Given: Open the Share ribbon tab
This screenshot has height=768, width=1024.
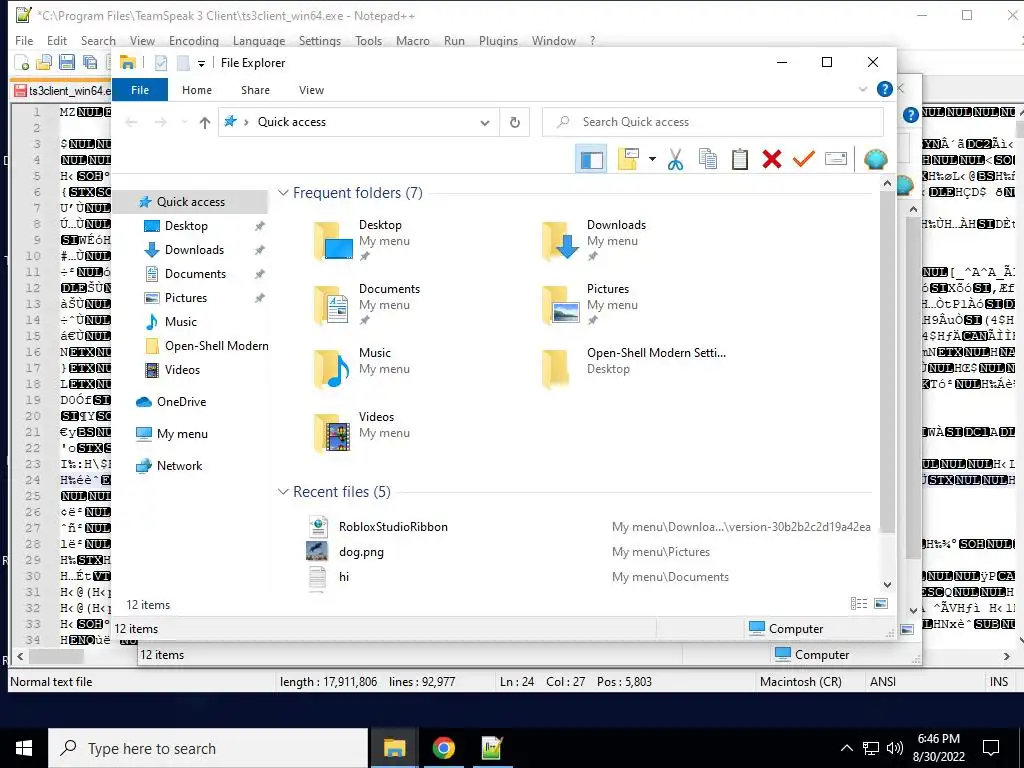Looking at the screenshot, I should point(255,90).
